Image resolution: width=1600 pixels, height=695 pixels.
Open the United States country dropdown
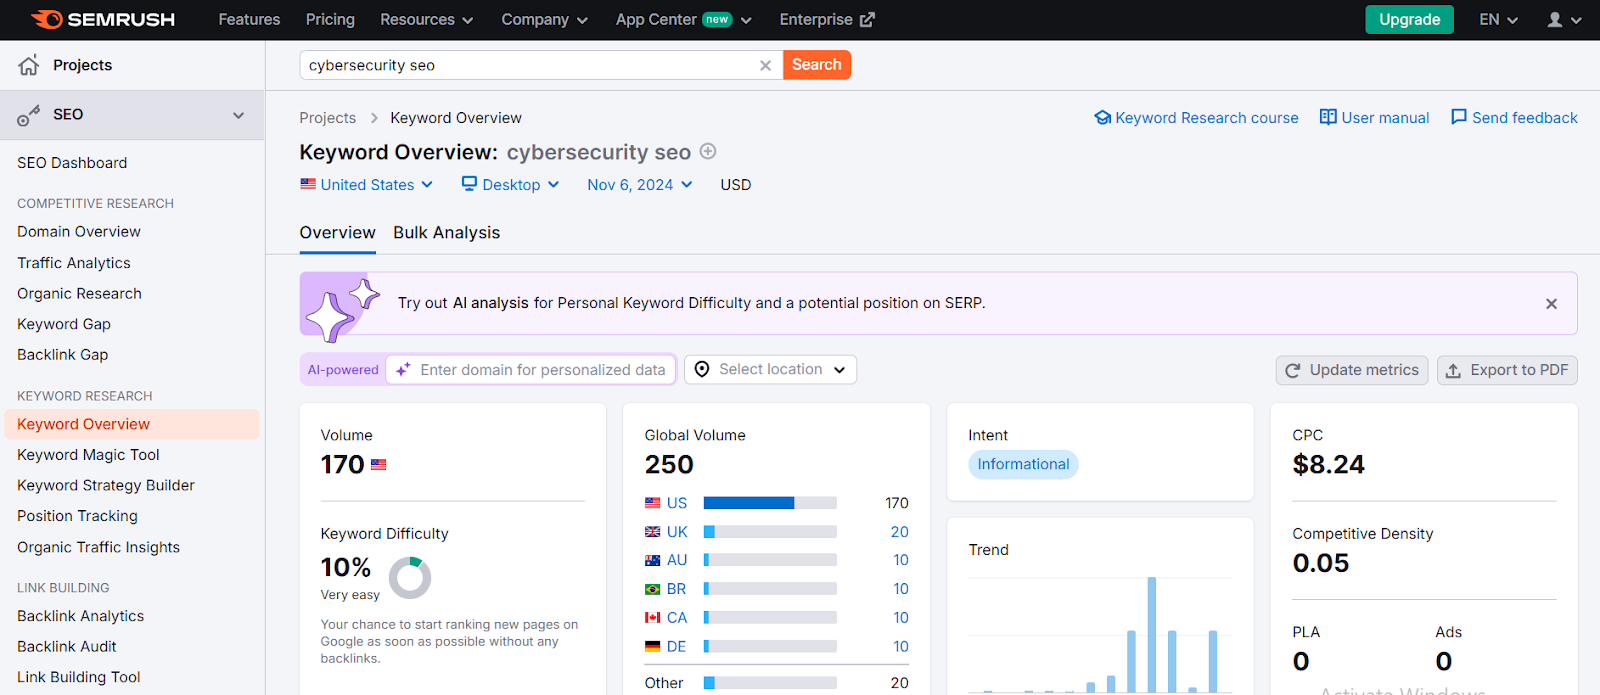366,185
